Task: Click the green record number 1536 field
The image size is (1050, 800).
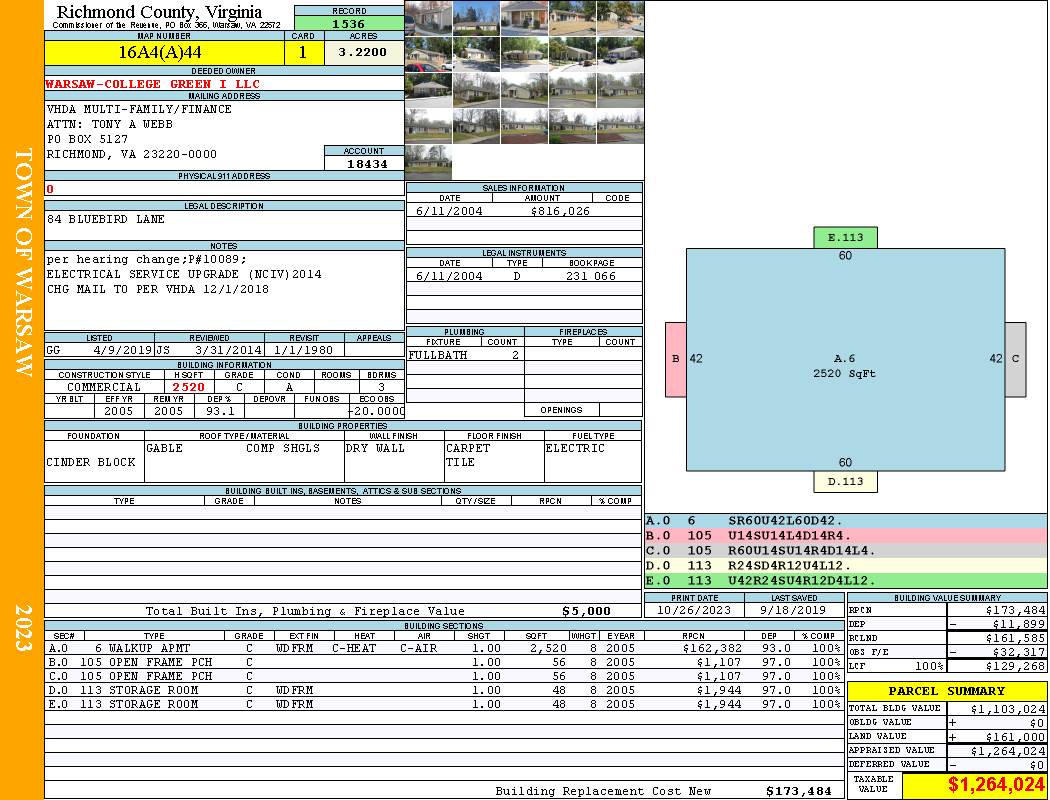Action: (x=348, y=23)
